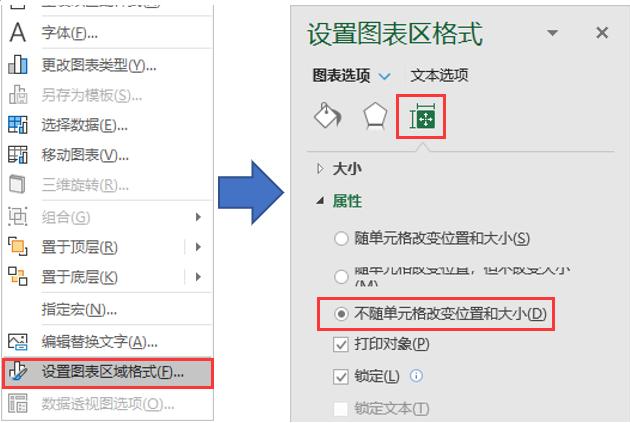Click the grayed Save as Template icon
The image size is (630, 423).
click(18, 95)
